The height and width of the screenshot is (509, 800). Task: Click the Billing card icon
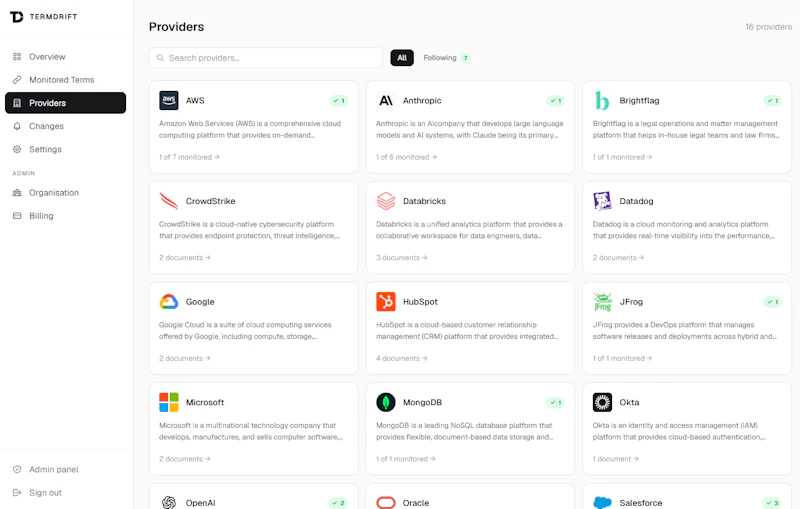(x=17, y=216)
